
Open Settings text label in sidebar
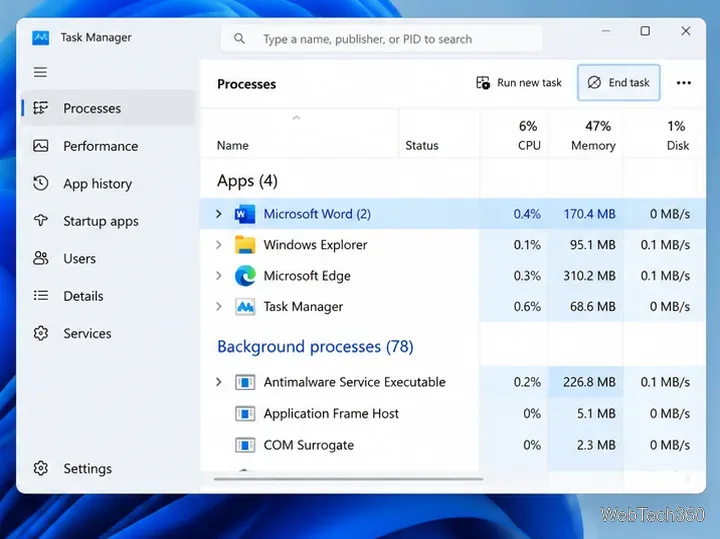click(87, 469)
